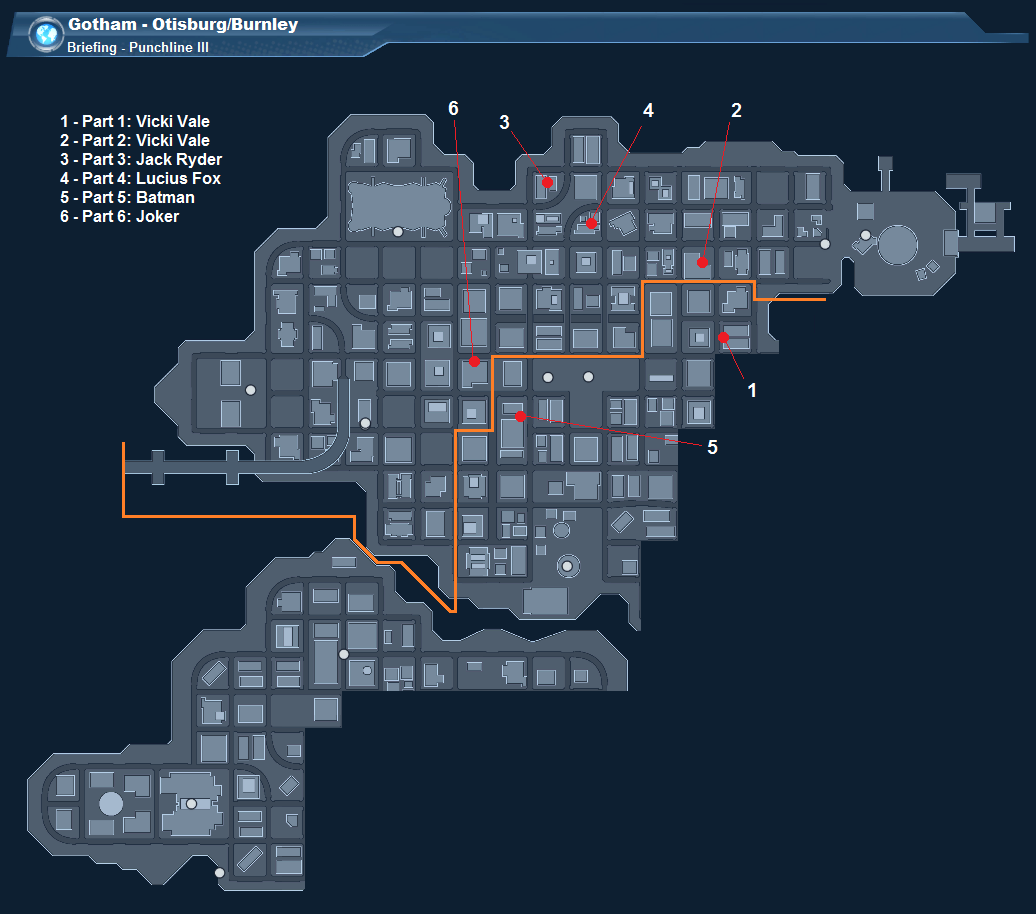The width and height of the screenshot is (1036, 914).
Task: Click the globe icon beside Gotham title
Action: pos(46,34)
